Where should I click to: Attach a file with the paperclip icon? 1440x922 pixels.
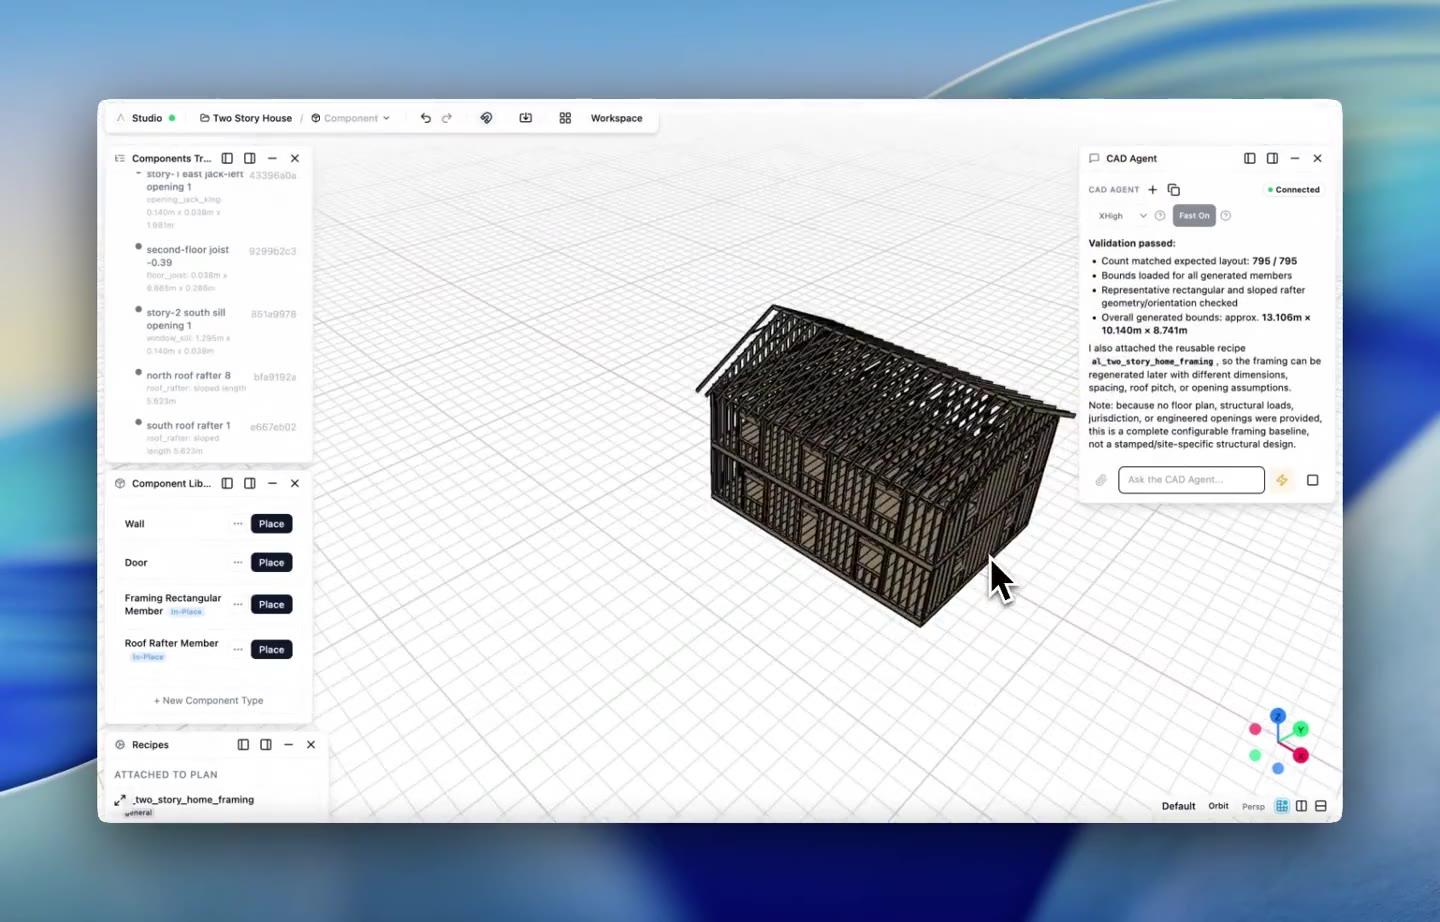[1101, 480]
